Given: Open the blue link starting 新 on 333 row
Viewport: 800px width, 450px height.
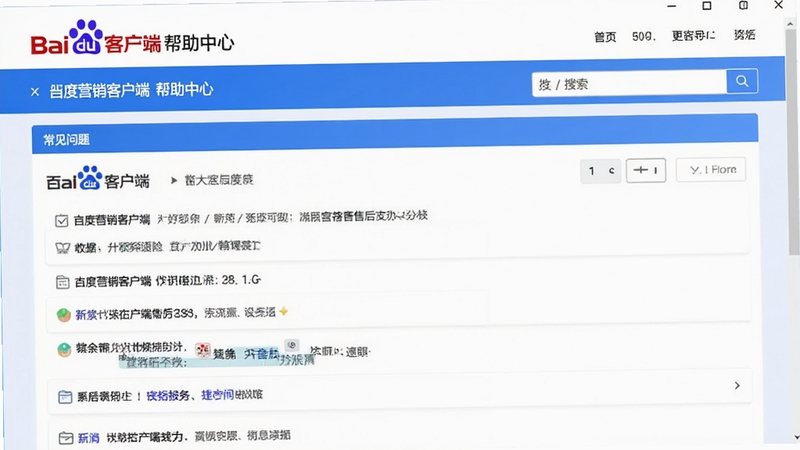Looking at the screenshot, I should 86,315.
